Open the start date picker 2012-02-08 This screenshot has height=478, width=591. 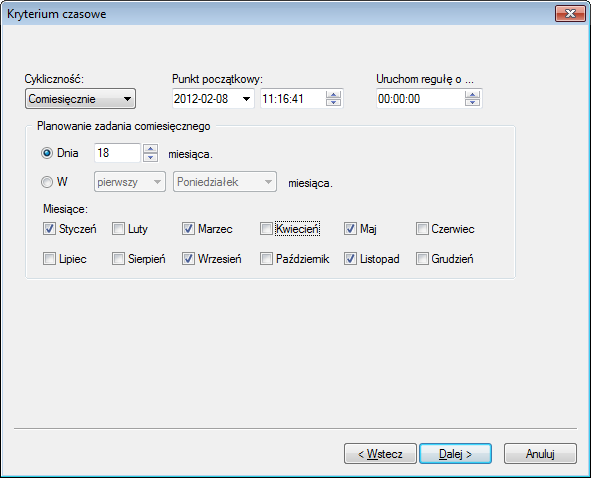coord(247,99)
